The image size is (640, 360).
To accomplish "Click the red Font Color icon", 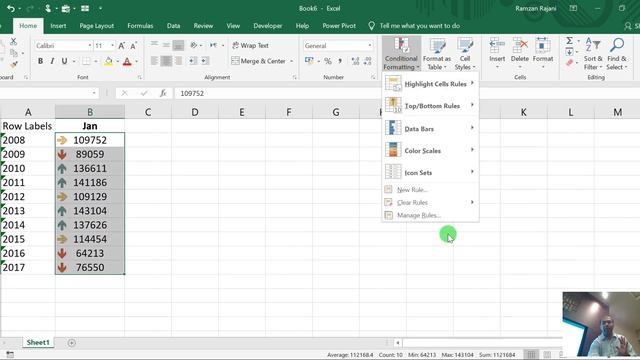I will (127, 62).
